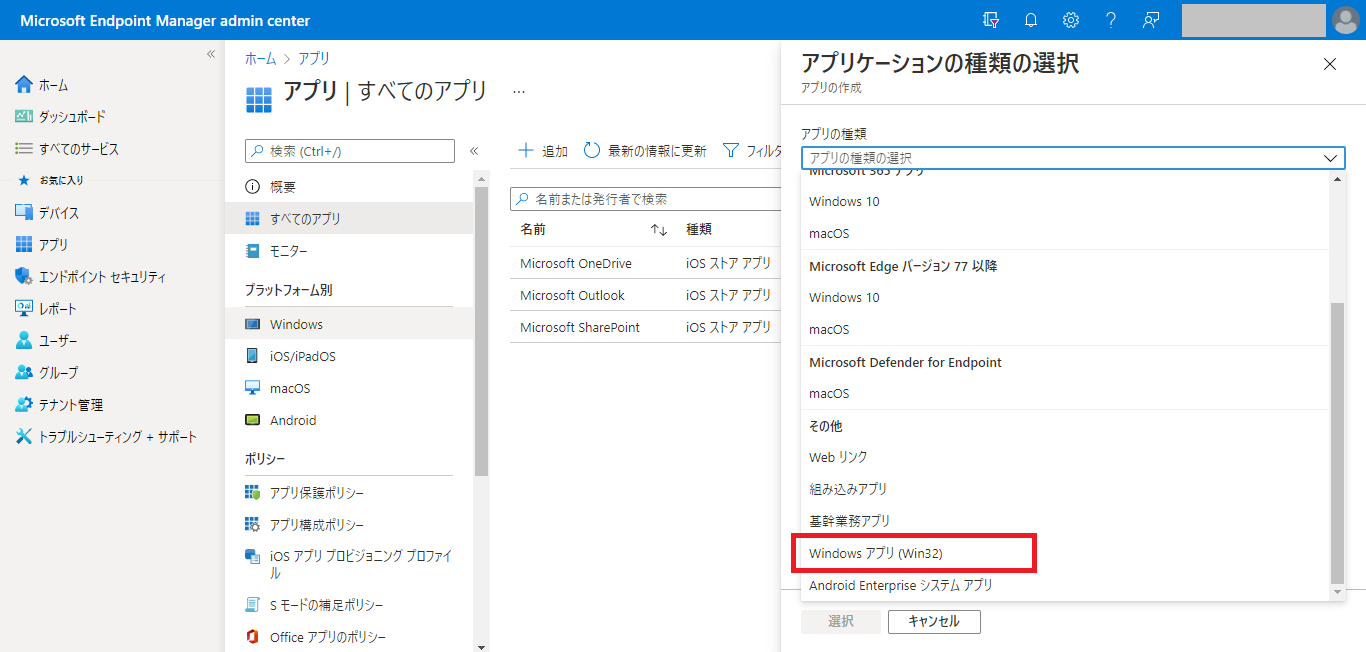Screen dimensions: 1366x652
Task: Click the キャンセル button
Action: (934, 621)
